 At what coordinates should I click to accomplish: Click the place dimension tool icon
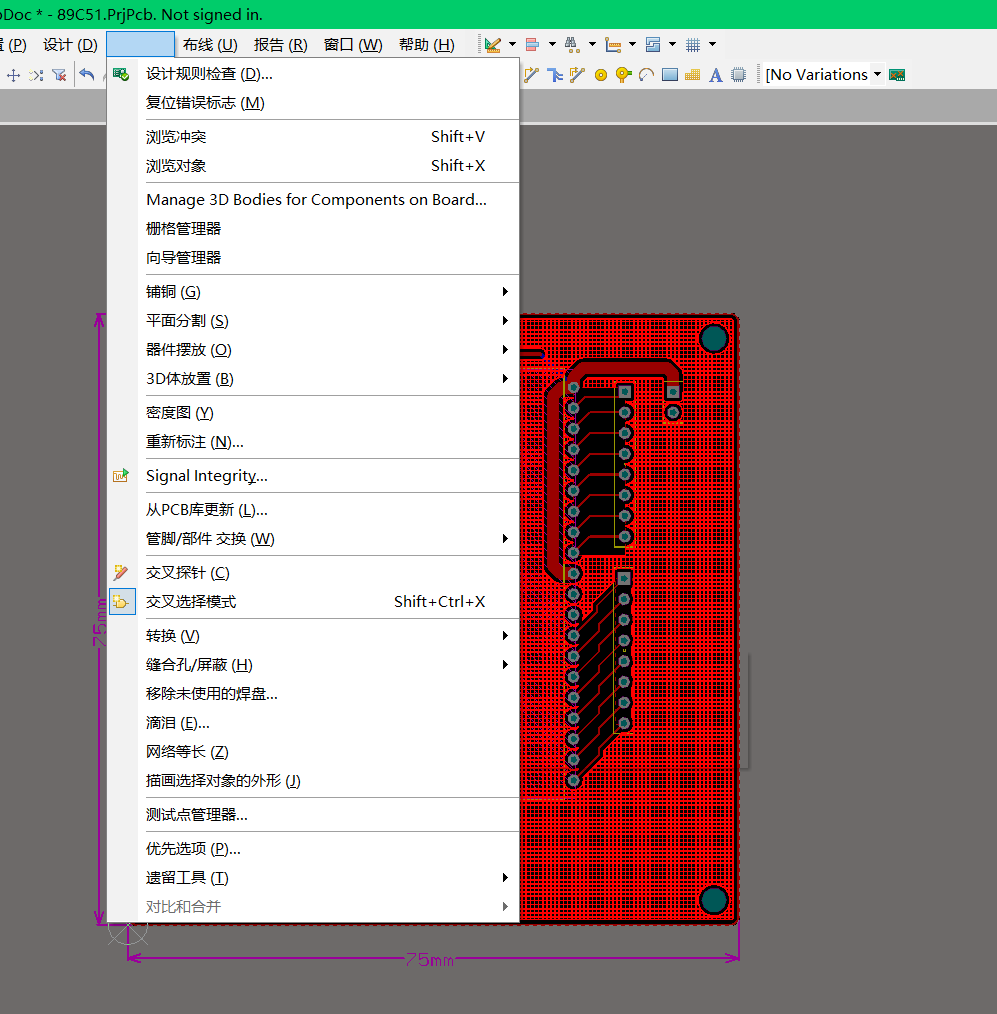(612, 45)
